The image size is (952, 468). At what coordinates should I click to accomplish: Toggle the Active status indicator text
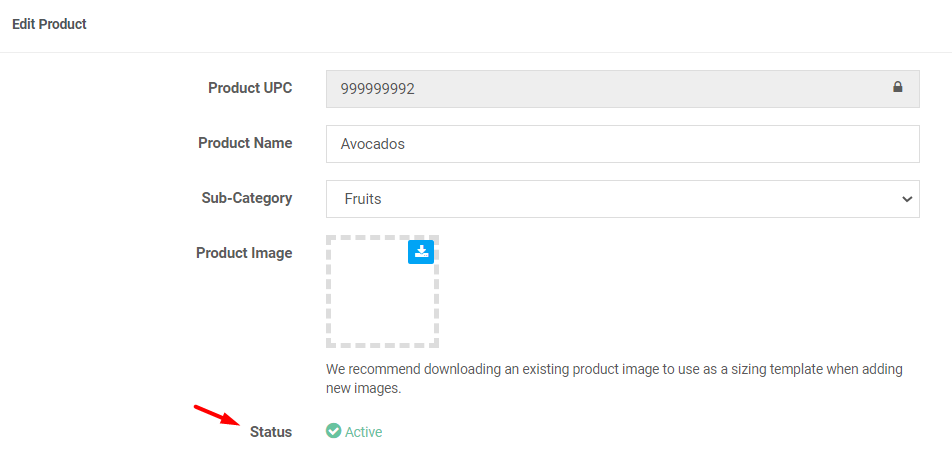(364, 432)
